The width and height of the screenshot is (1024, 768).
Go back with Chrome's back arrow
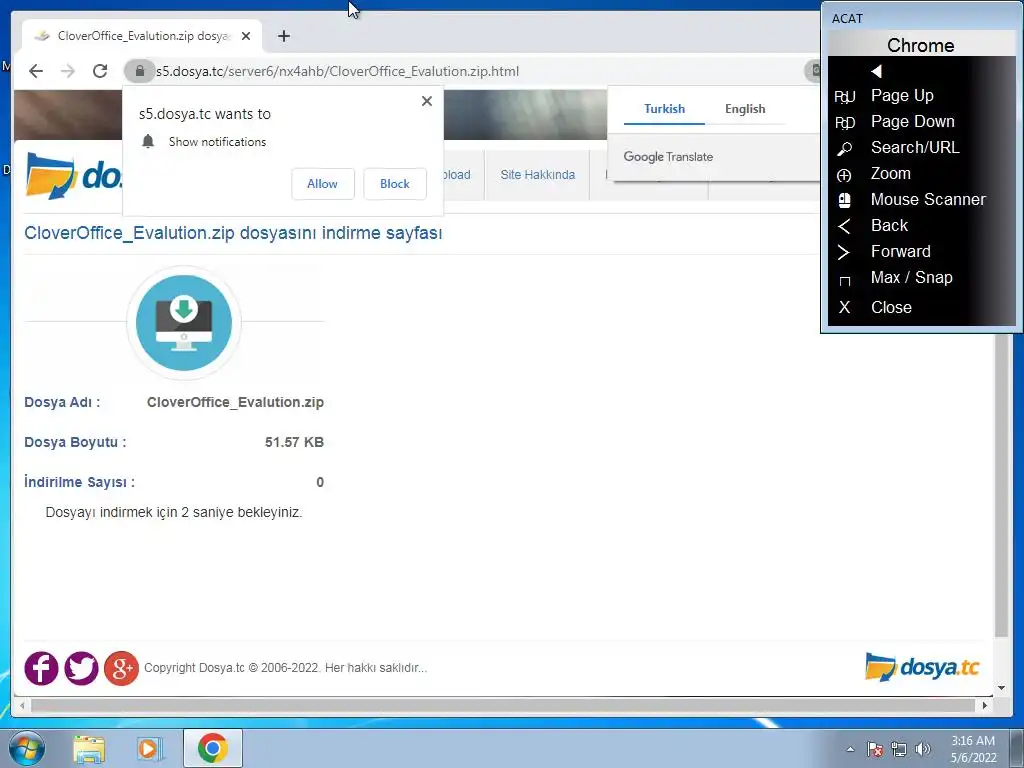click(x=36, y=71)
